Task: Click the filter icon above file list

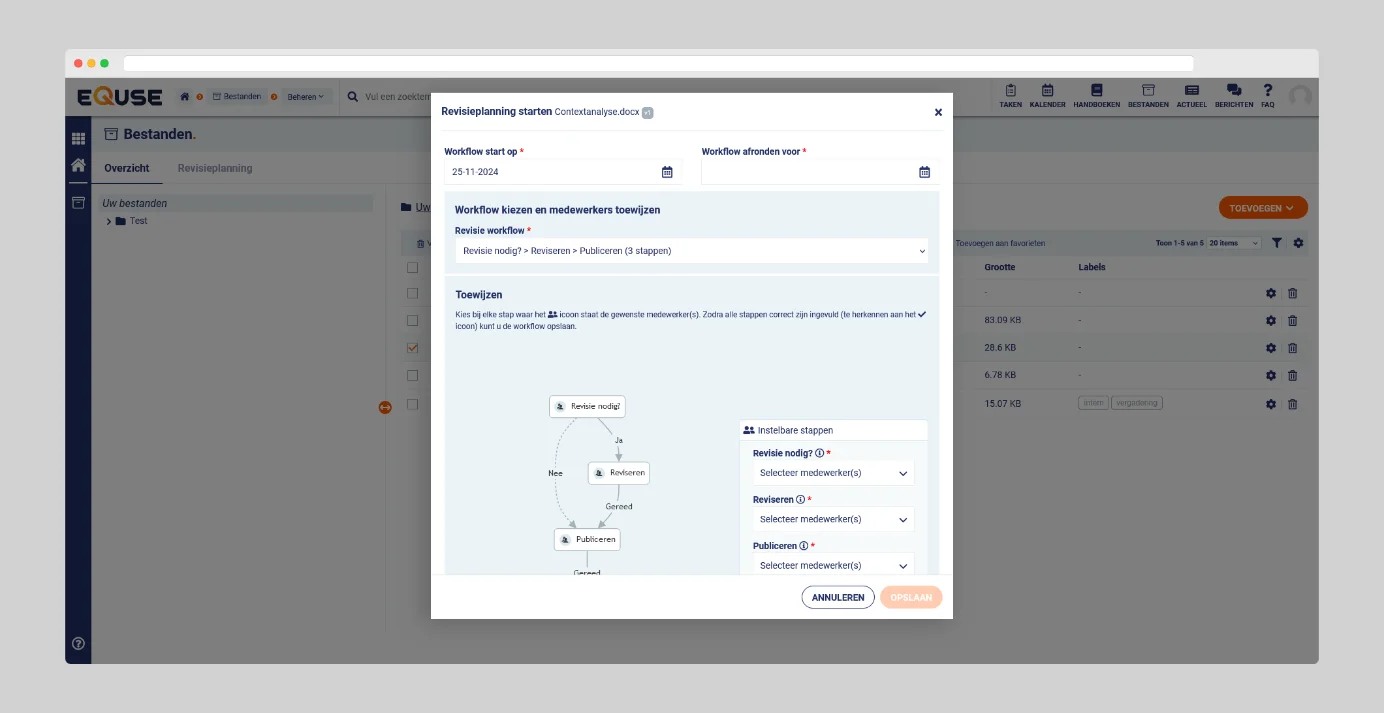Action: pos(1277,243)
